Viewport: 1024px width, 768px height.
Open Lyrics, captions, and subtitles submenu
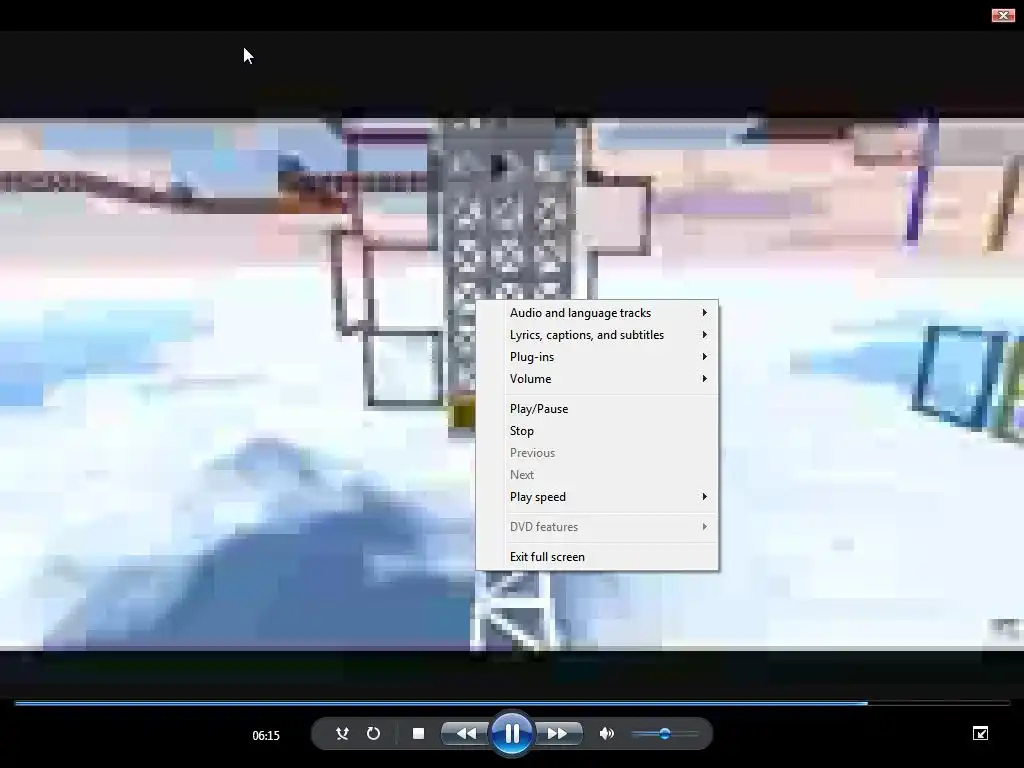(x=597, y=335)
